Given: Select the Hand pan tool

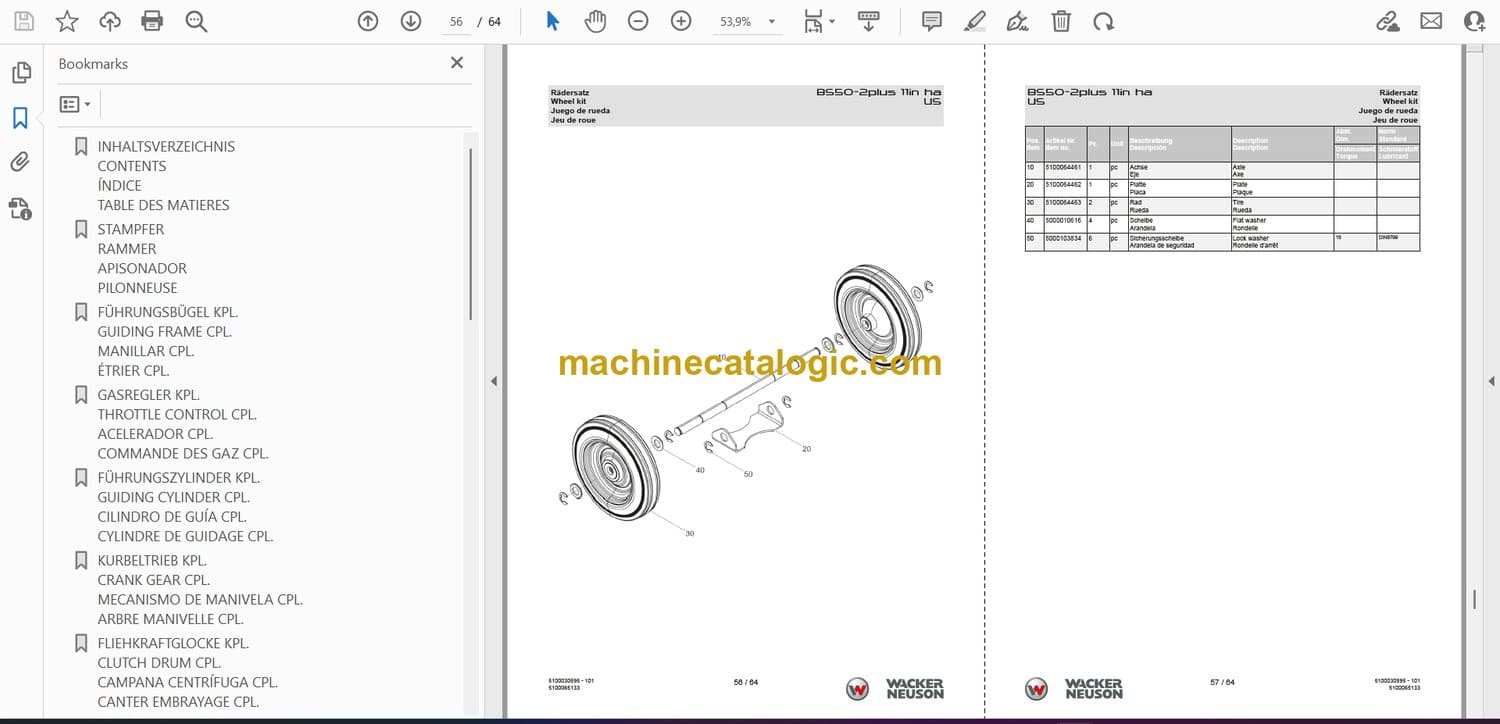Looking at the screenshot, I should (595, 21).
